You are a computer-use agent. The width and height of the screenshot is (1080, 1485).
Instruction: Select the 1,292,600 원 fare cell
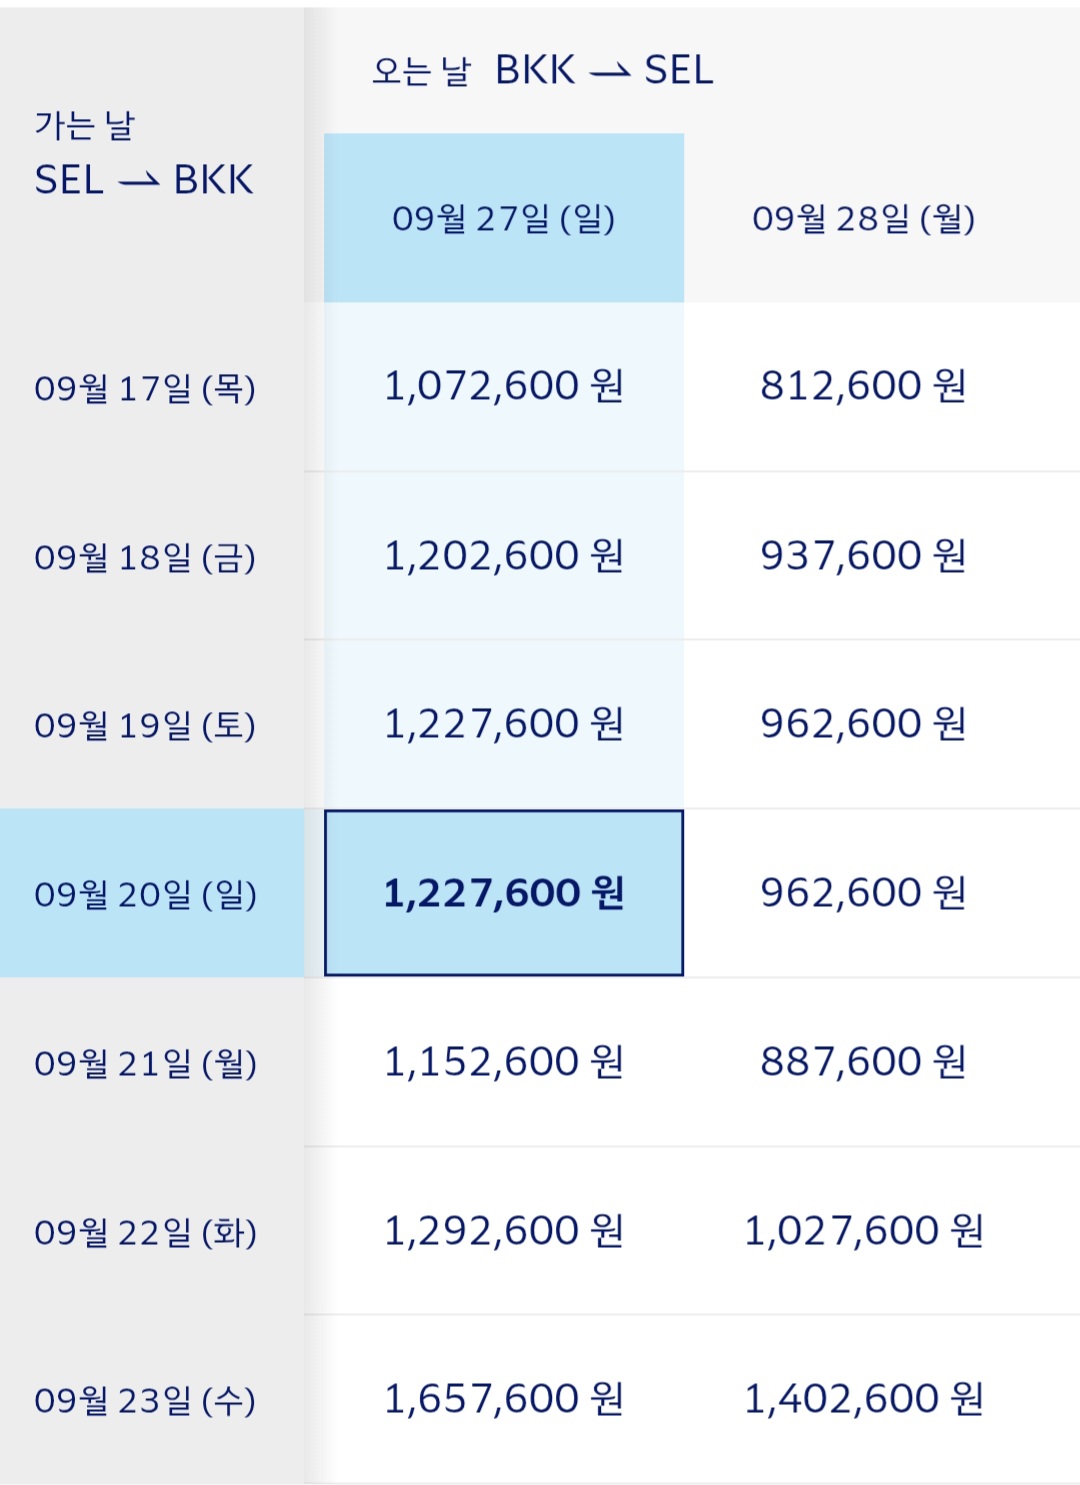[503, 1231]
